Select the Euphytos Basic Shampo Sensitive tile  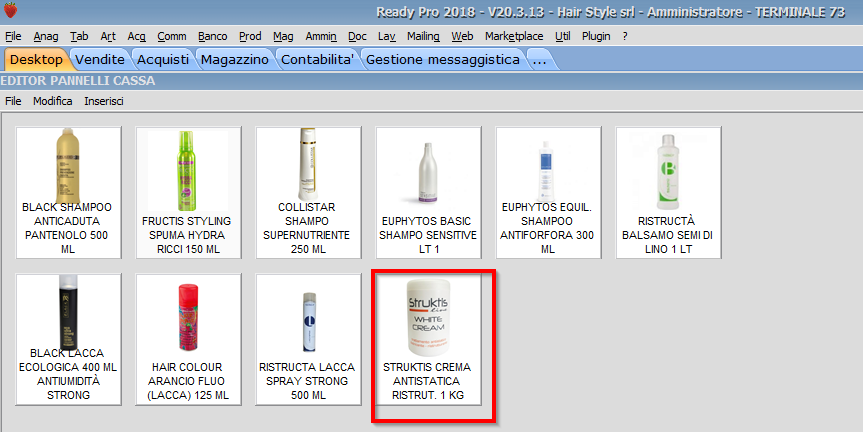point(428,193)
